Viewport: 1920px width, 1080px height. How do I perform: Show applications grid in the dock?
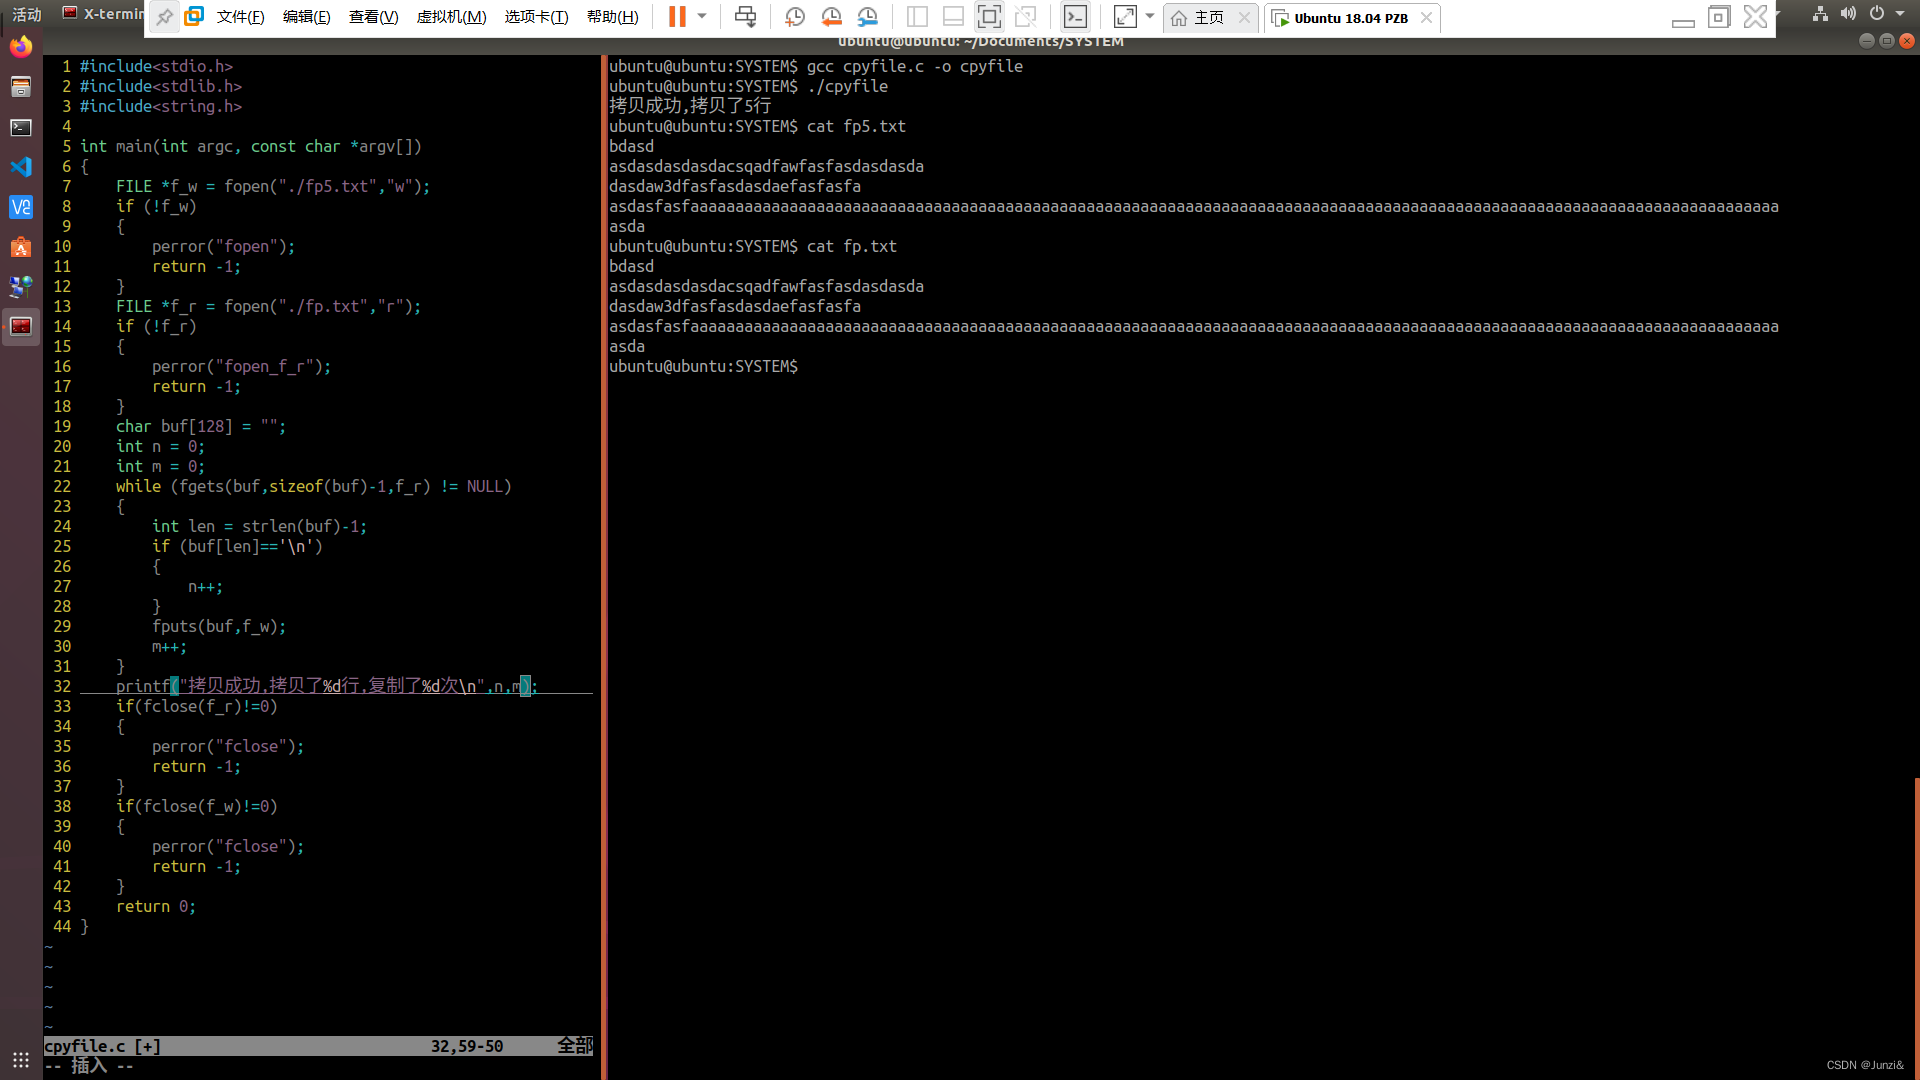[21, 1059]
